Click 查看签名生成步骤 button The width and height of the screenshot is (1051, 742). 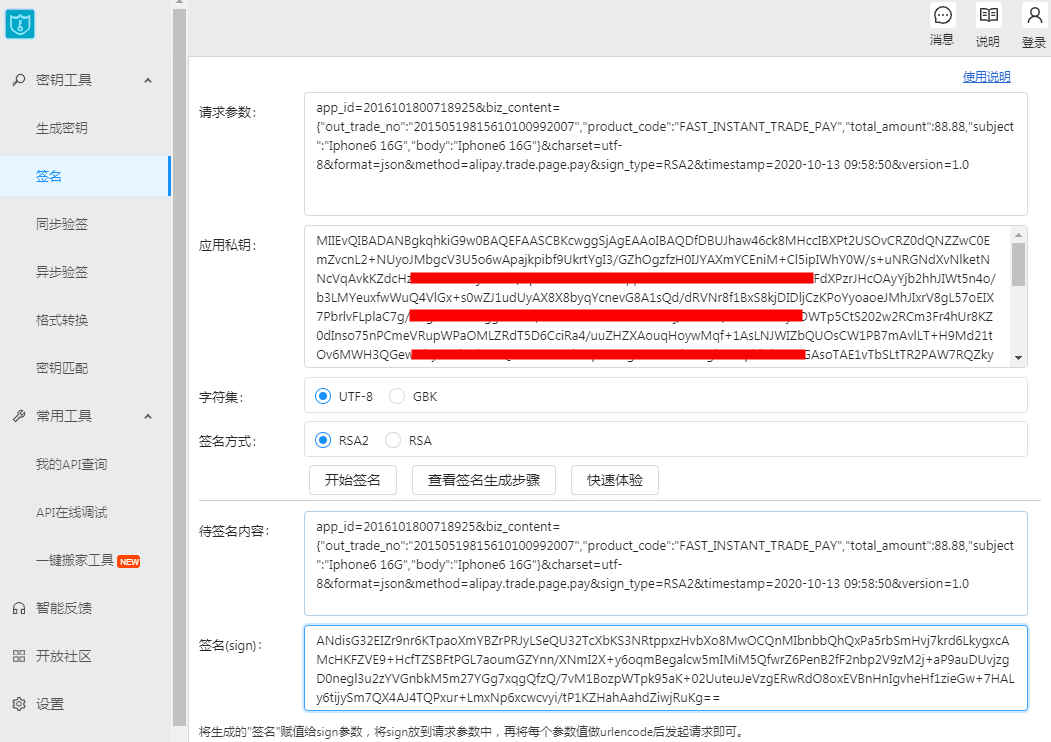(484, 480)
